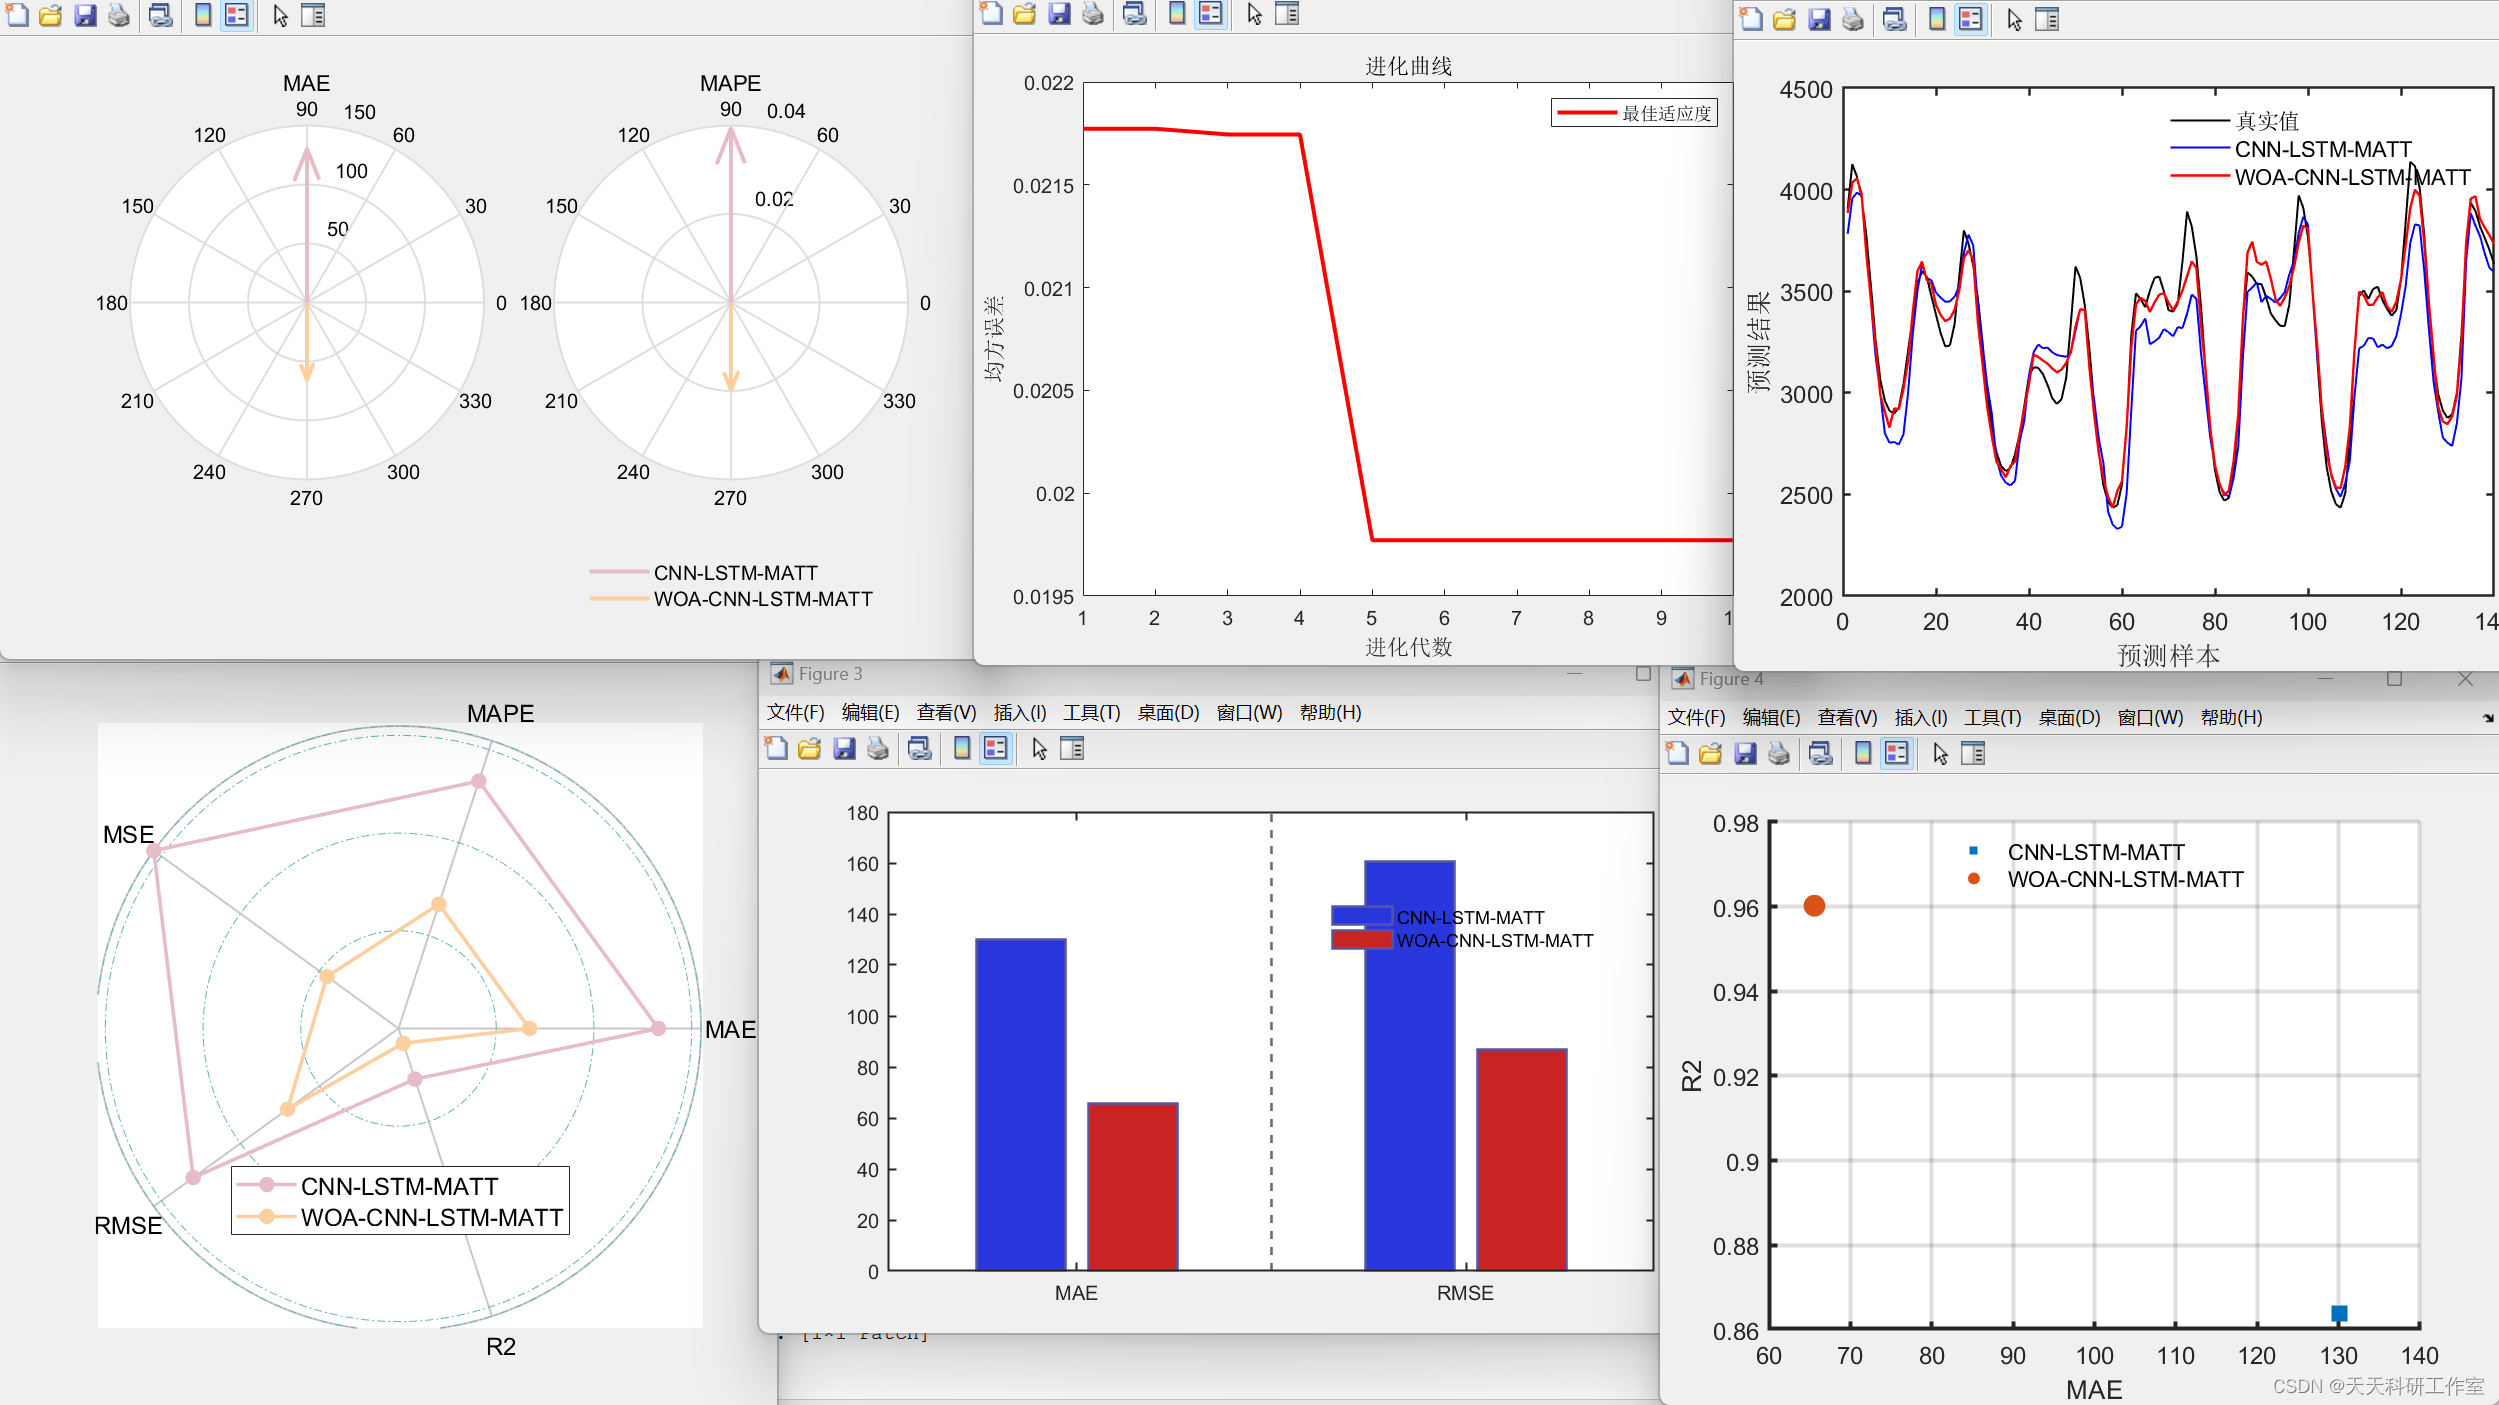Toggle Insert Colorbar in prediction results window

(x=1937, y=19)
